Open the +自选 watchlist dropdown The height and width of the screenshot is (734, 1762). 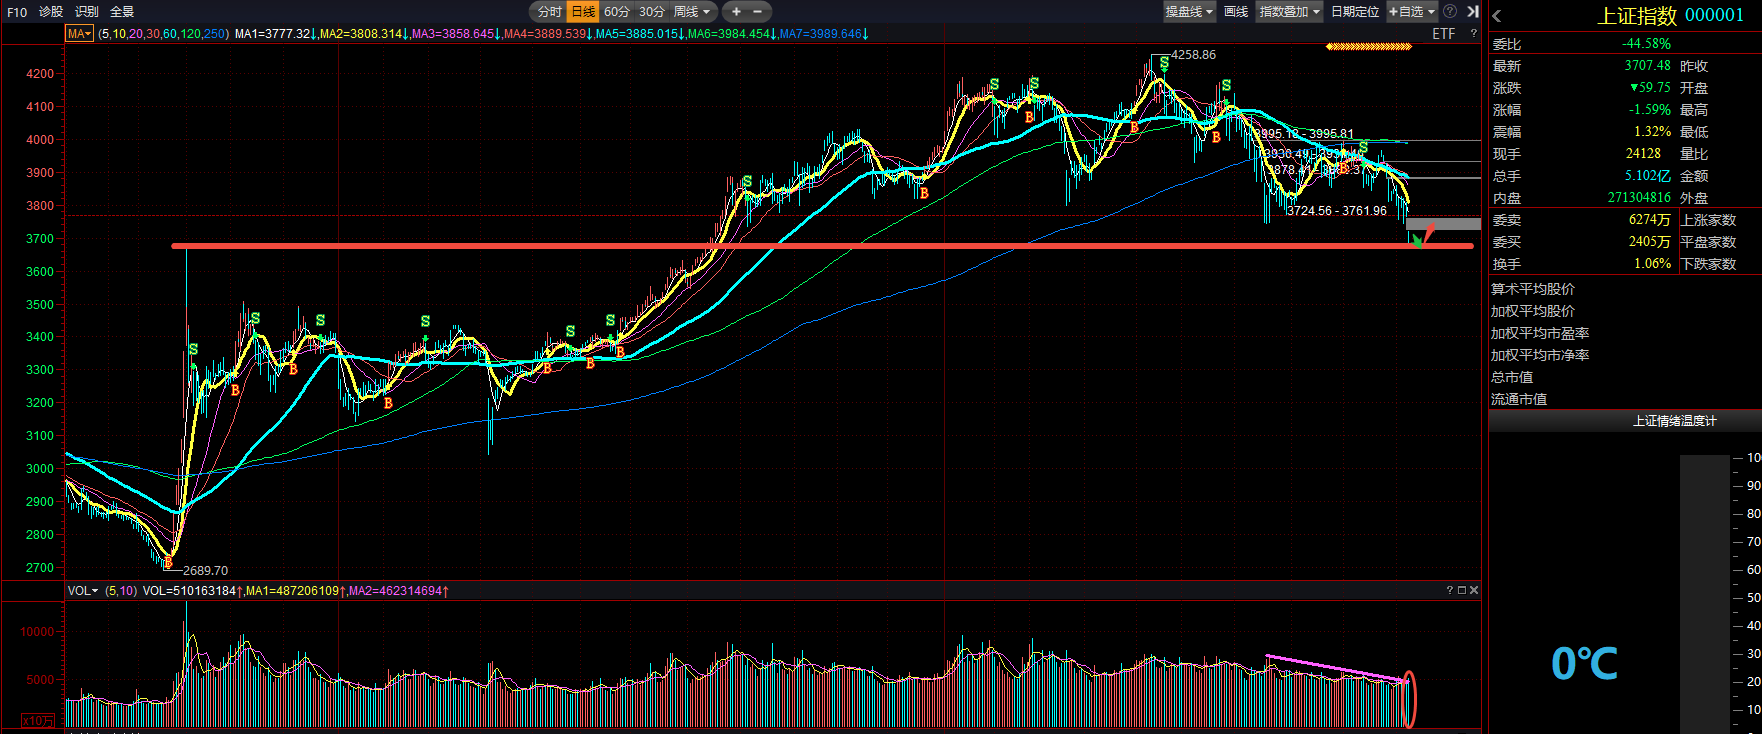1412,12
